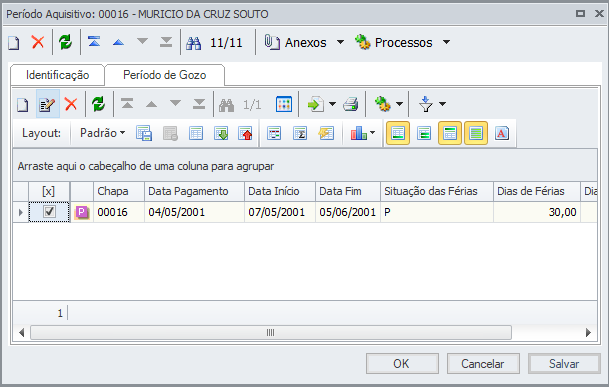Uncheck the checkbox in row 00016
Screen dimensions: 609x387
coord(49,212)
